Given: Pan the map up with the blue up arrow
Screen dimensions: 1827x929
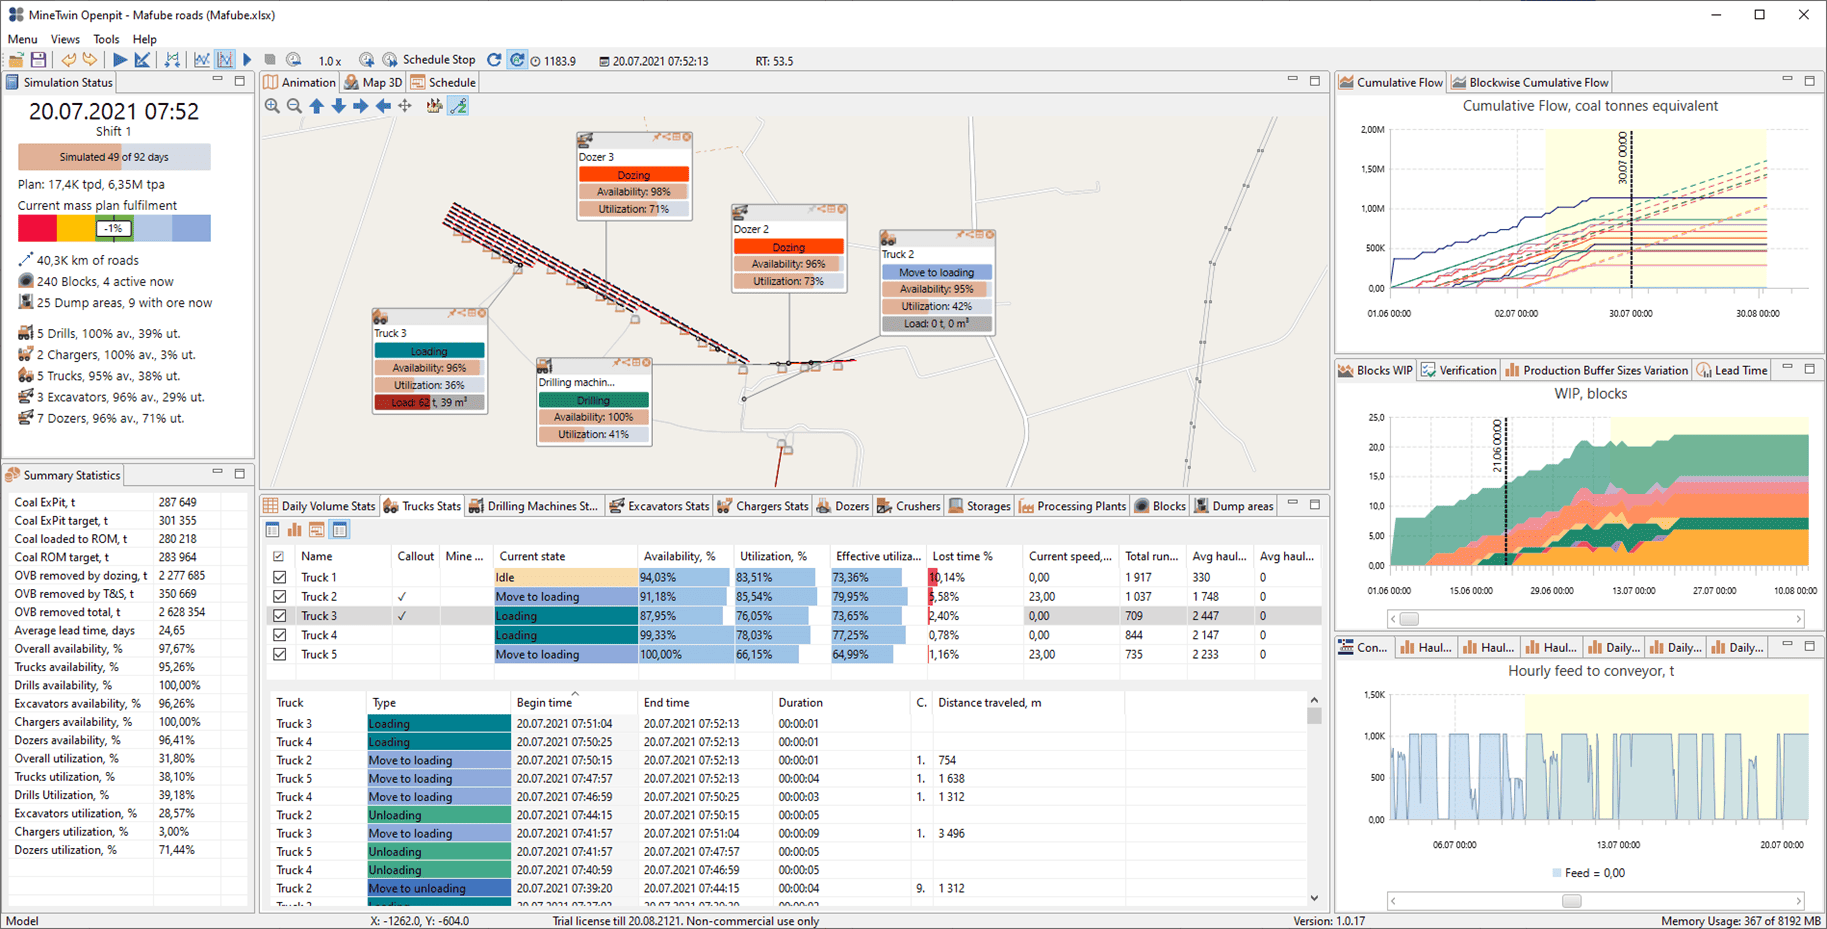Looking at the screenshot, I should pos(317,106).
